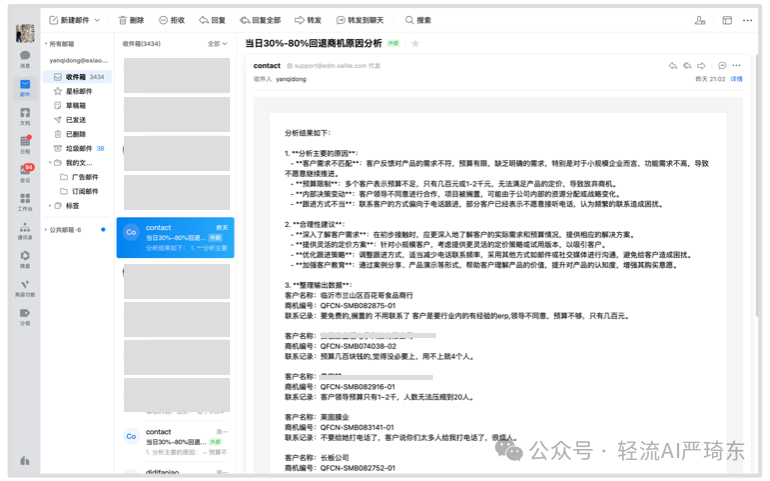Screen dimensions: 770x481
Task: Open 分组 in the left sidebar
Action: [x=25, y=317]
